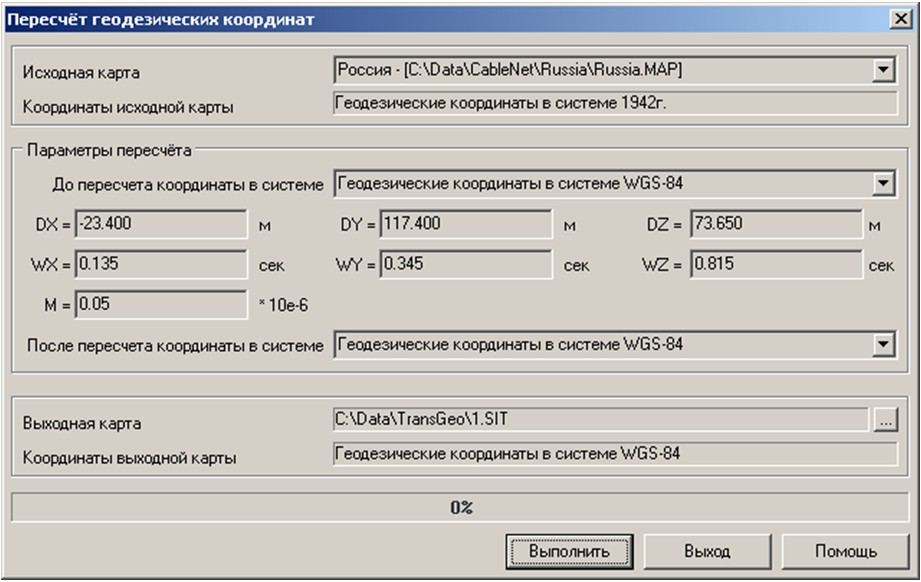Open the 'До пересчета' coordinate system dropdown

881,185
